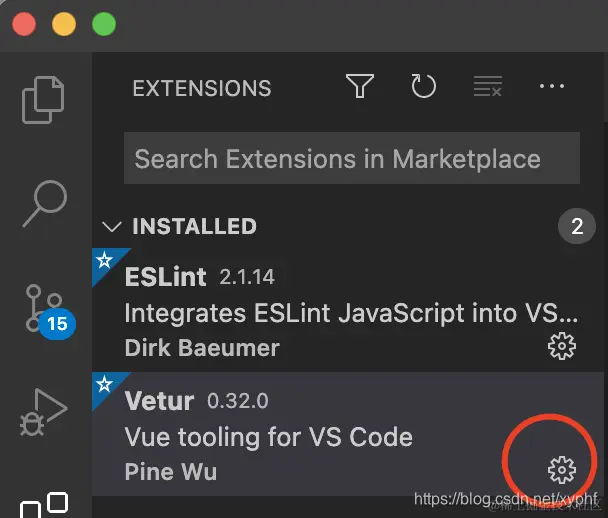608x518 pixels.
Task: Click the yellow minimize window button
Action: (x=63, y=23)
